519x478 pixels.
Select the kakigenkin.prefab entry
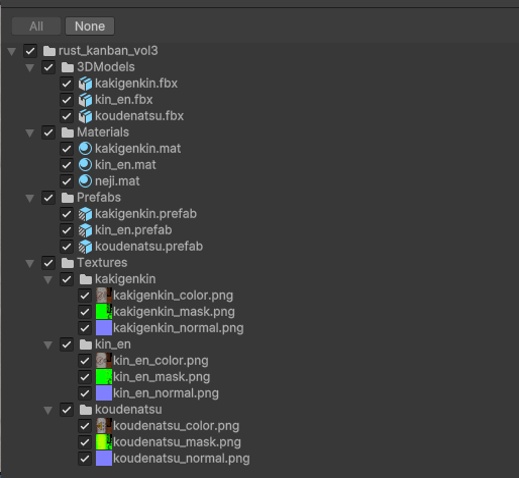tap(146, 214)
